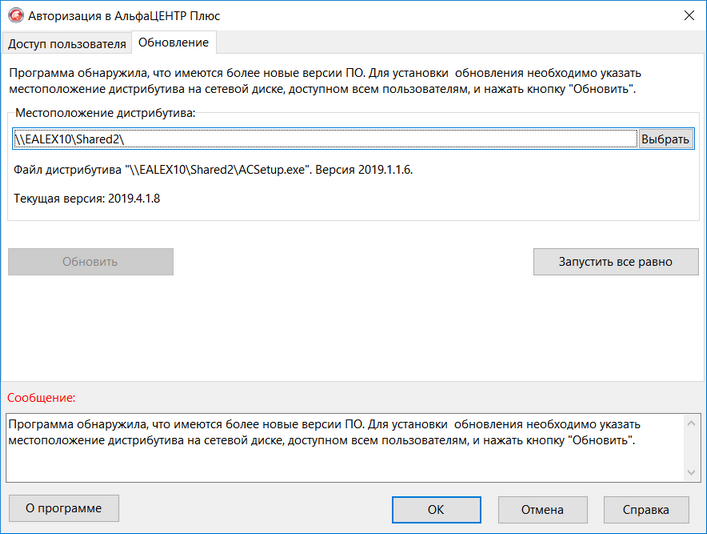Image resolution: width=707 pixels, height=534 pixels.
Task: Confirm with the OK button
Action: [x=436, y=510]
